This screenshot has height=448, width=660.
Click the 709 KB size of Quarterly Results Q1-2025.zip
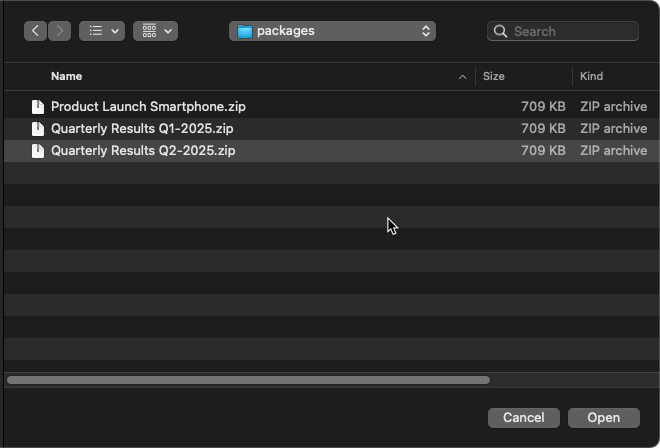click(x=543, y=128)
